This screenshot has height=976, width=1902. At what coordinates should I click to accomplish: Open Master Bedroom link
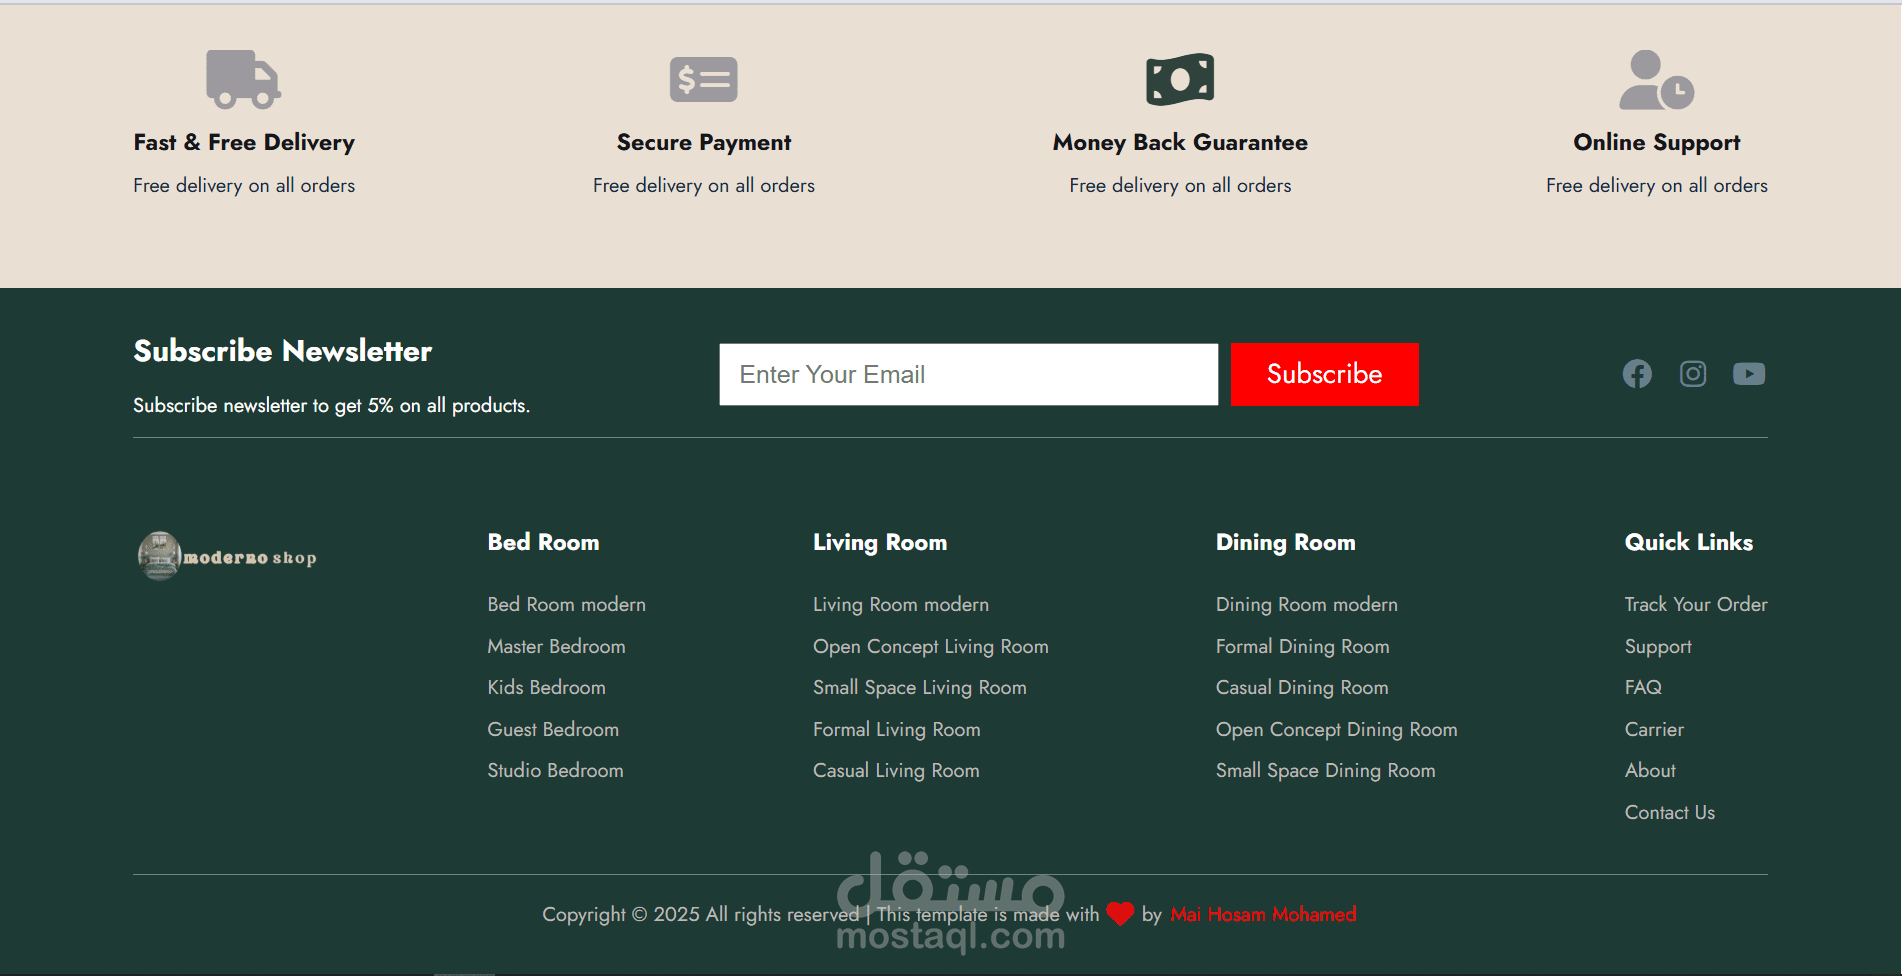coord(556,646)
